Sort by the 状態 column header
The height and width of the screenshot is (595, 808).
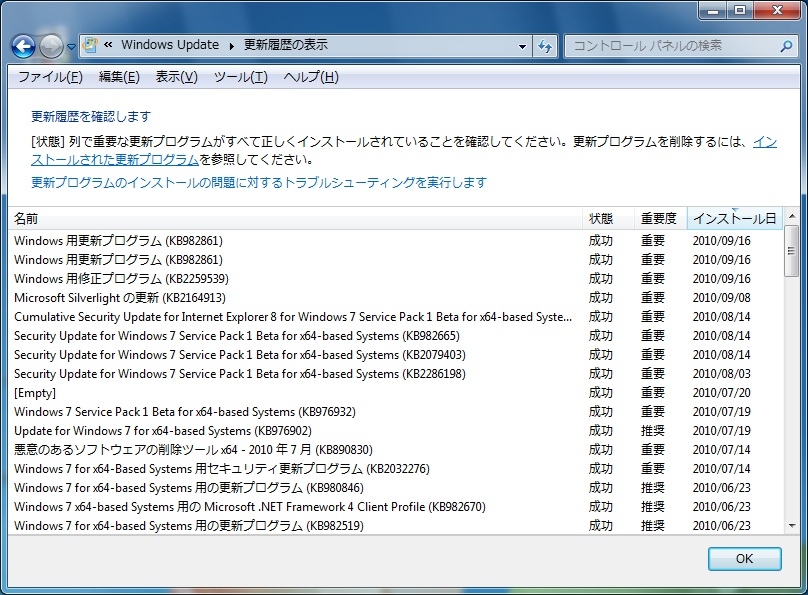coord(608,218)
